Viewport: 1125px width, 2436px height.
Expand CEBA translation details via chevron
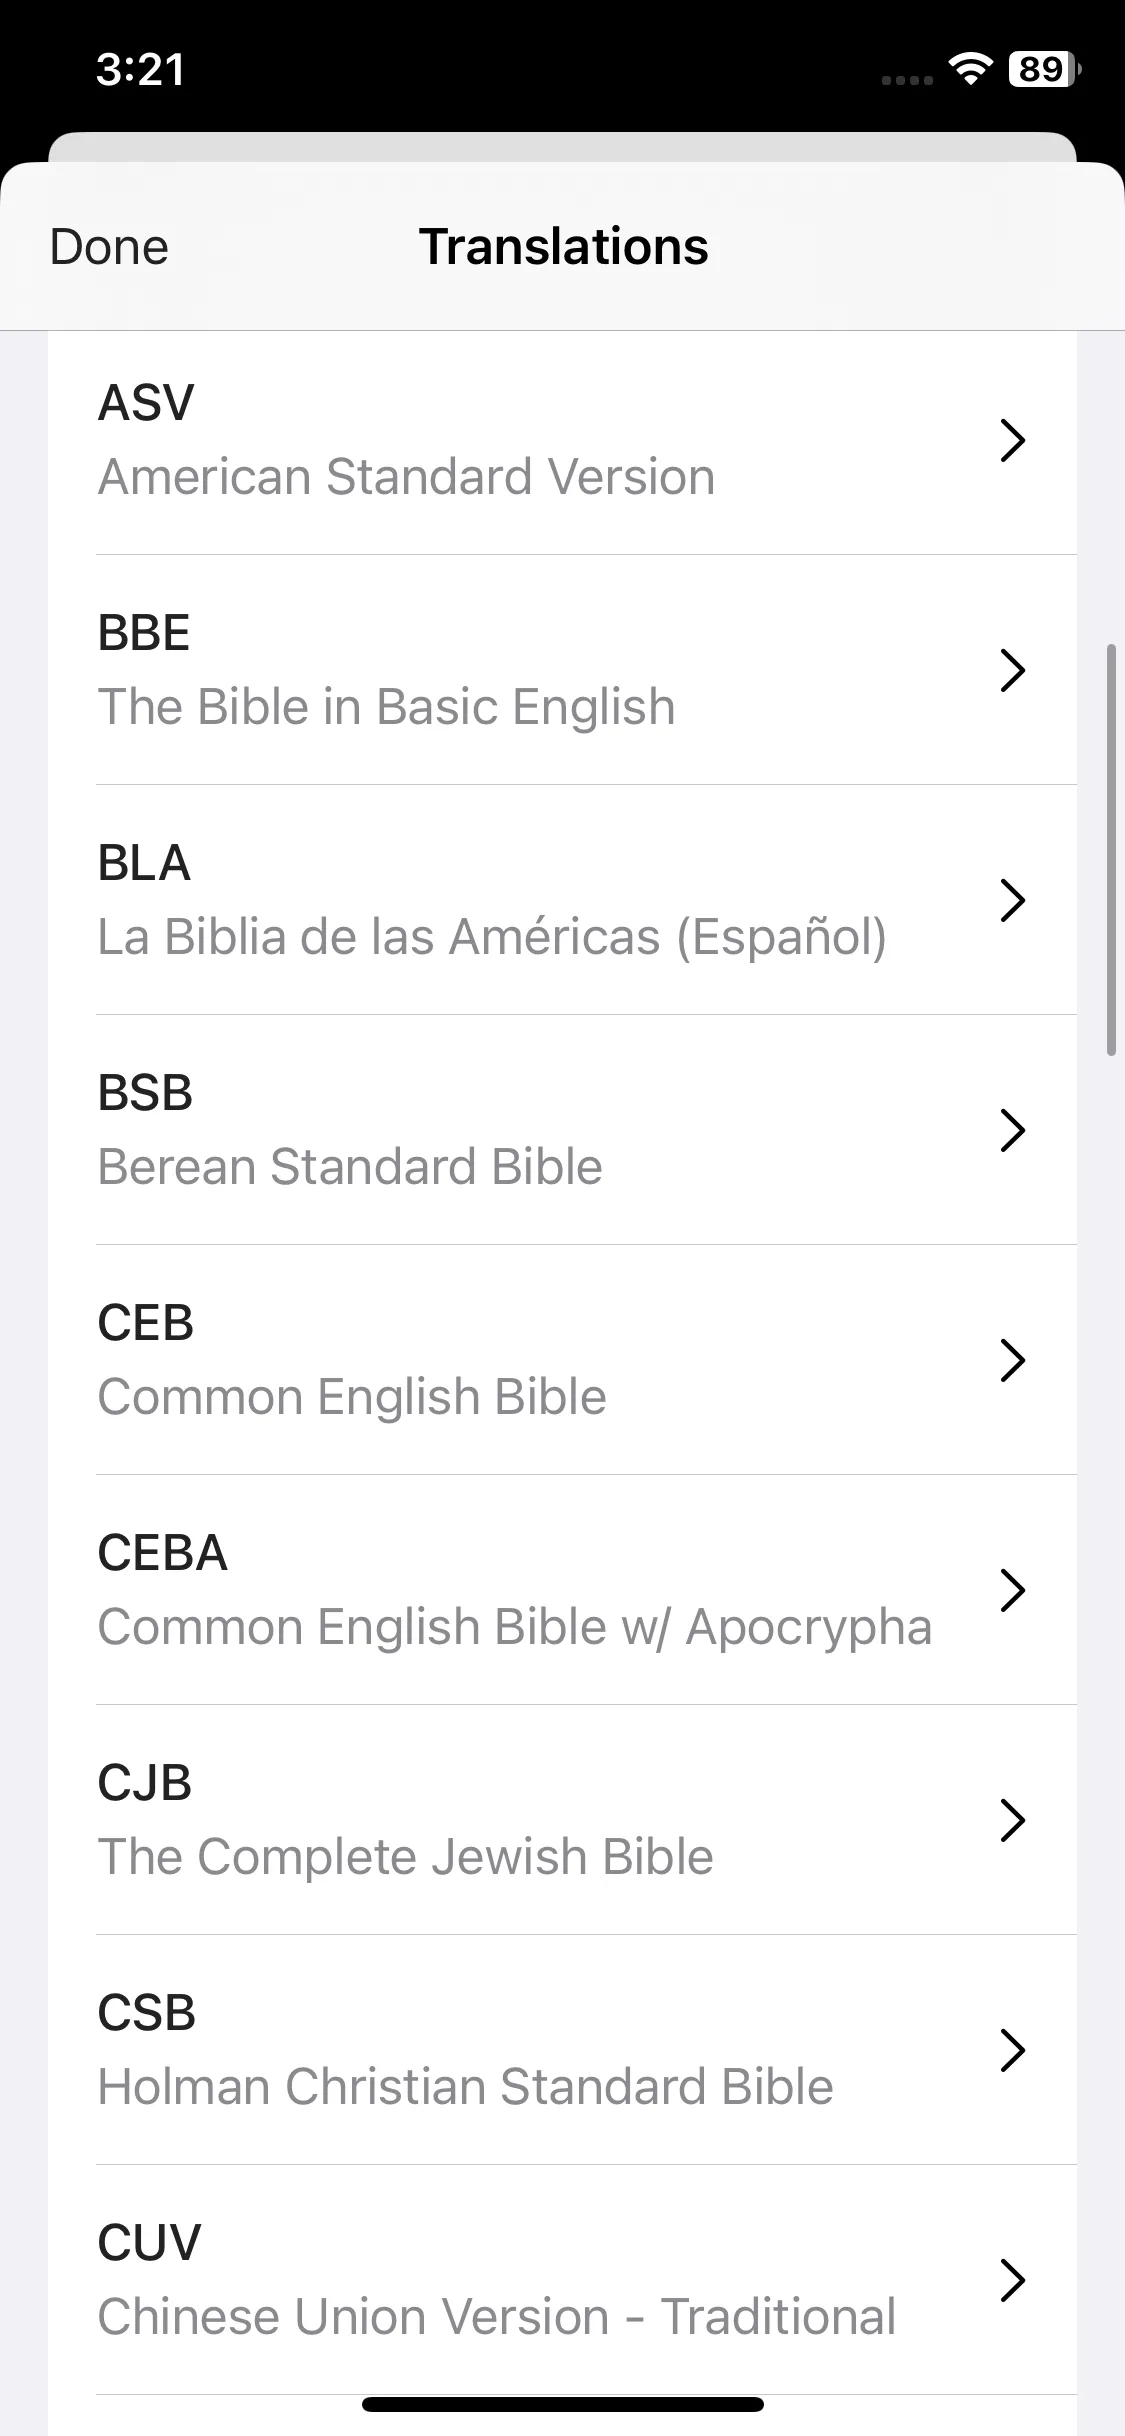[1012, 1590]
